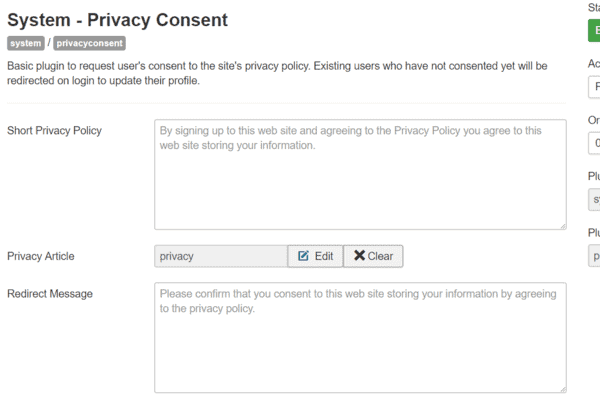Click the Edit button for Privacy Article
Viewport: 600px width, 409px height.
point(315,256)
